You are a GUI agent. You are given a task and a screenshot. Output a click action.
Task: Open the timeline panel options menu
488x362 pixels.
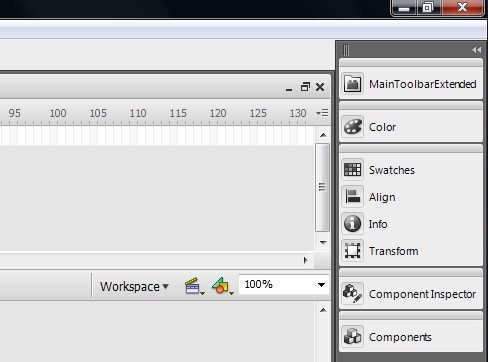click(x=322, y=113)
